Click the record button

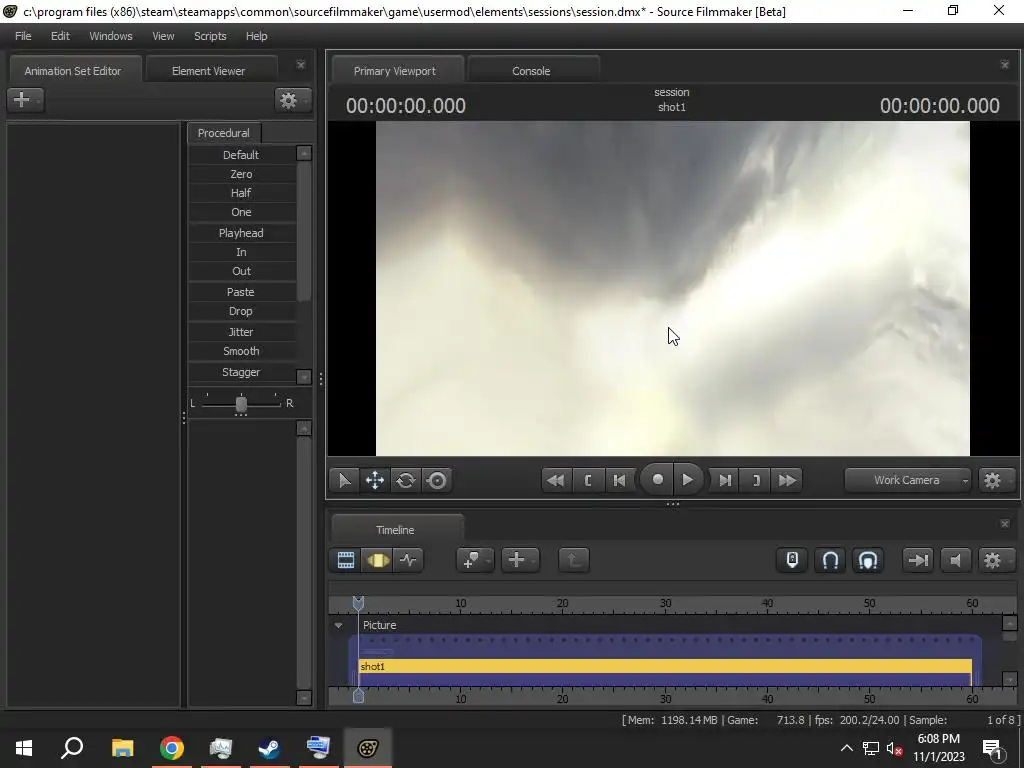click(657, 480)
